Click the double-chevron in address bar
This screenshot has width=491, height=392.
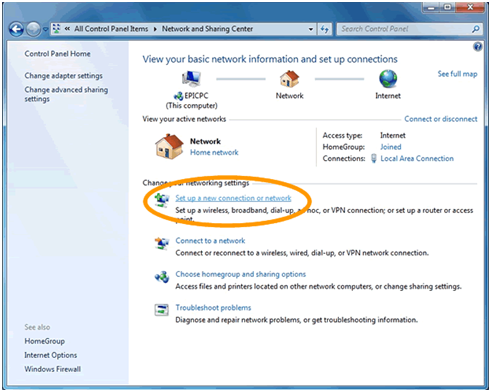[x=67, y=29]
